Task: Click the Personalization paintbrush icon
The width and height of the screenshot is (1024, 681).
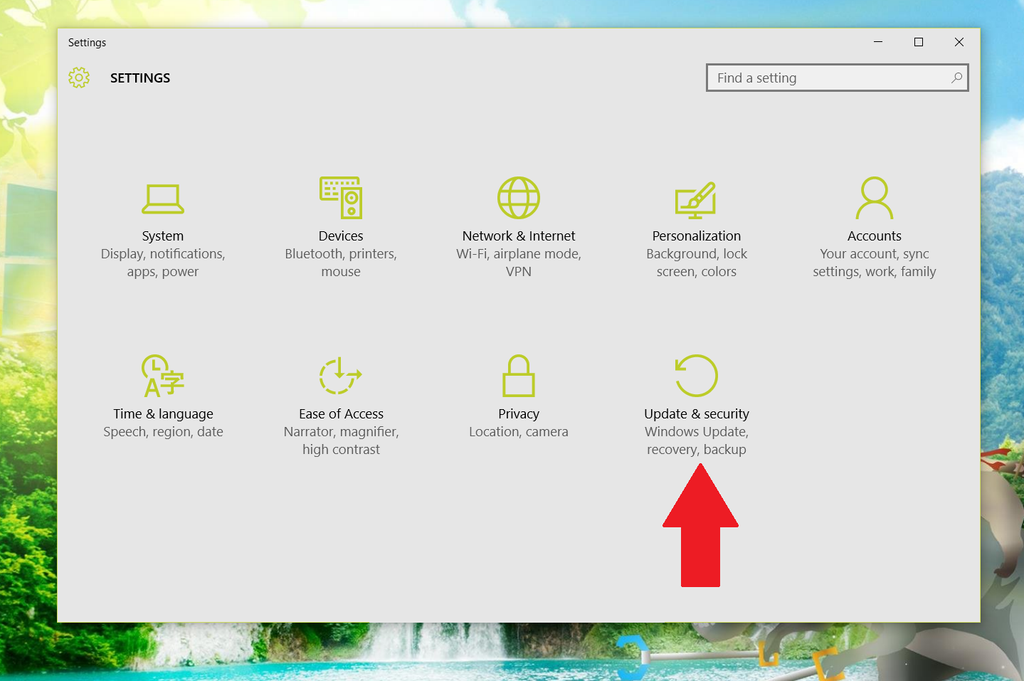Action: point(696,197)
